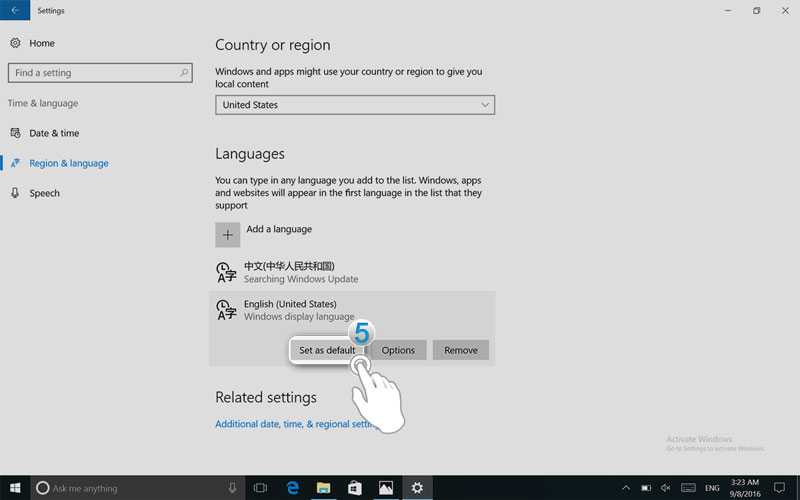
Task: Click the Home gear icon
Action: (15, 43)
